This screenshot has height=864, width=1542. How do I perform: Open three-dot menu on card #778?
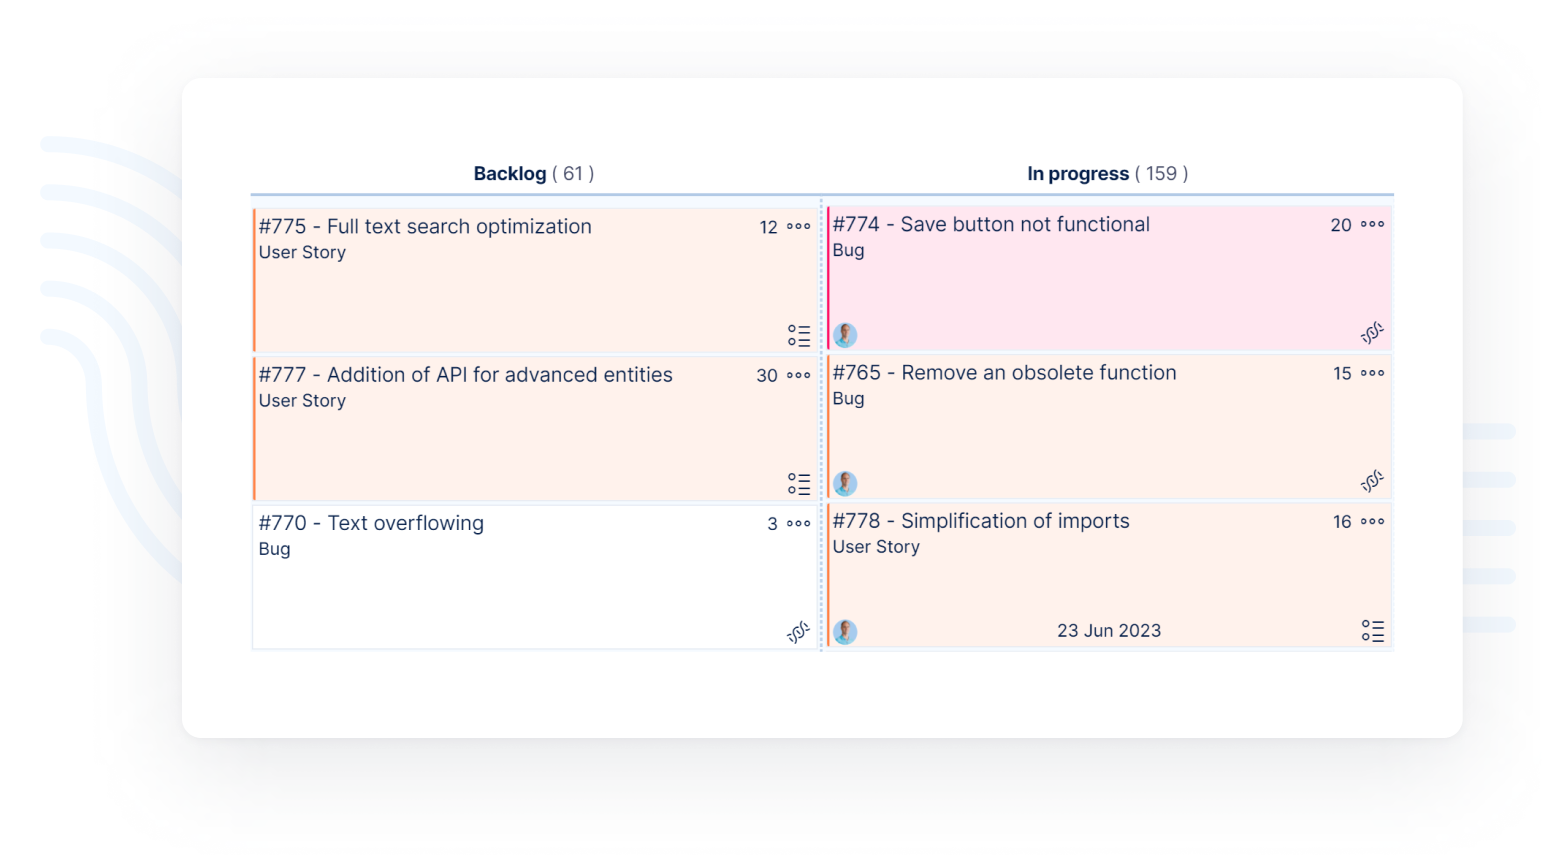1372,522
